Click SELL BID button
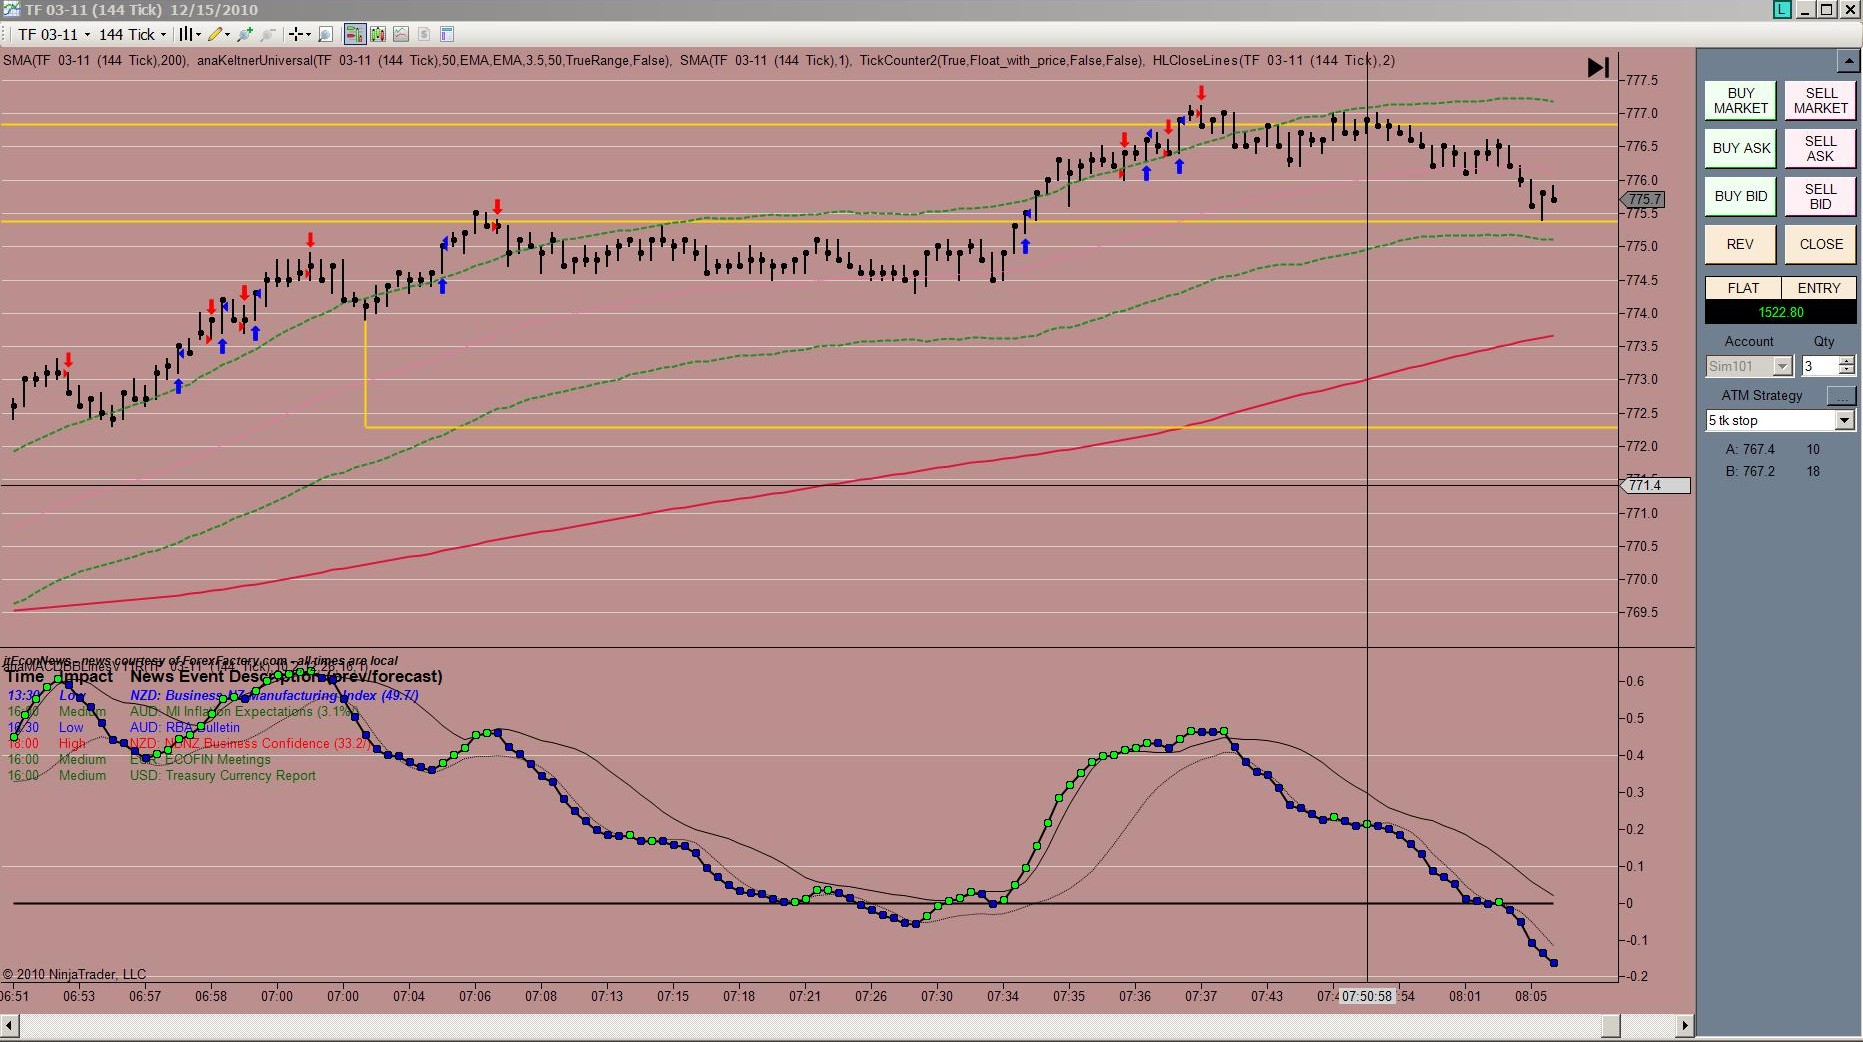Screen dimensions: 1863x1042 point(1820,196)
